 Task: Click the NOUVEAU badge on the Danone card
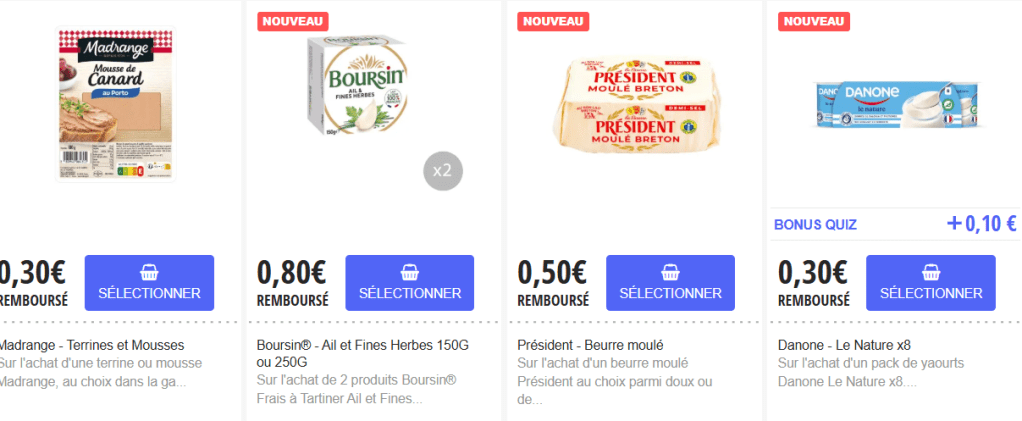pyautogui.click(x=815, y=21)
